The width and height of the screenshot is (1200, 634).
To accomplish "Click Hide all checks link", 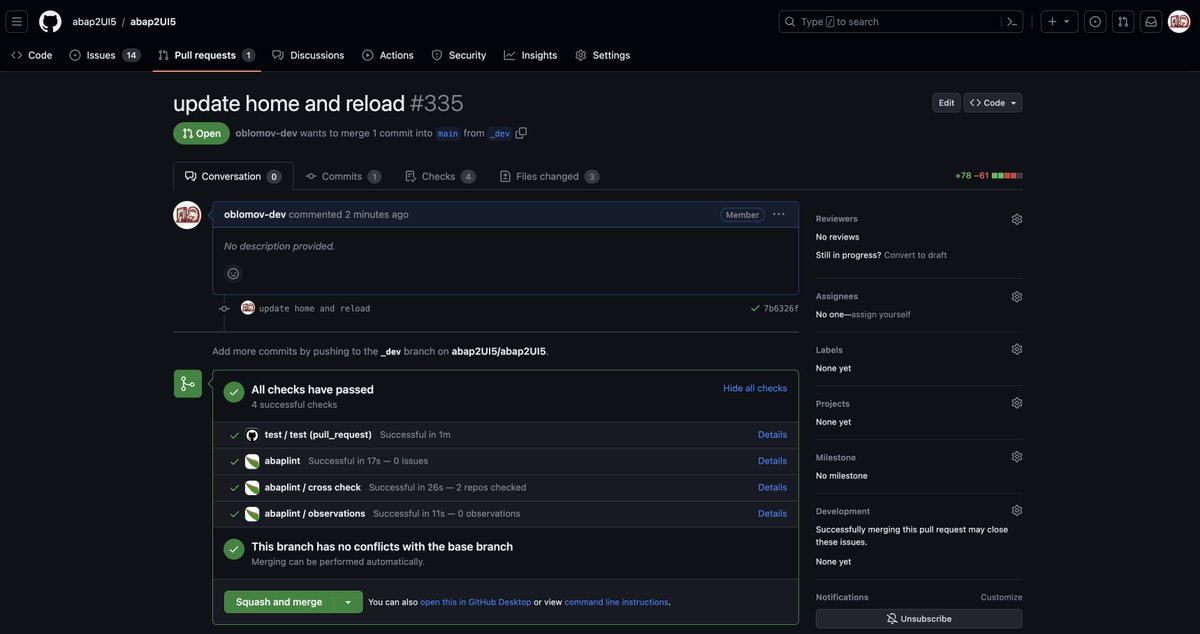I will pos(755,388).
